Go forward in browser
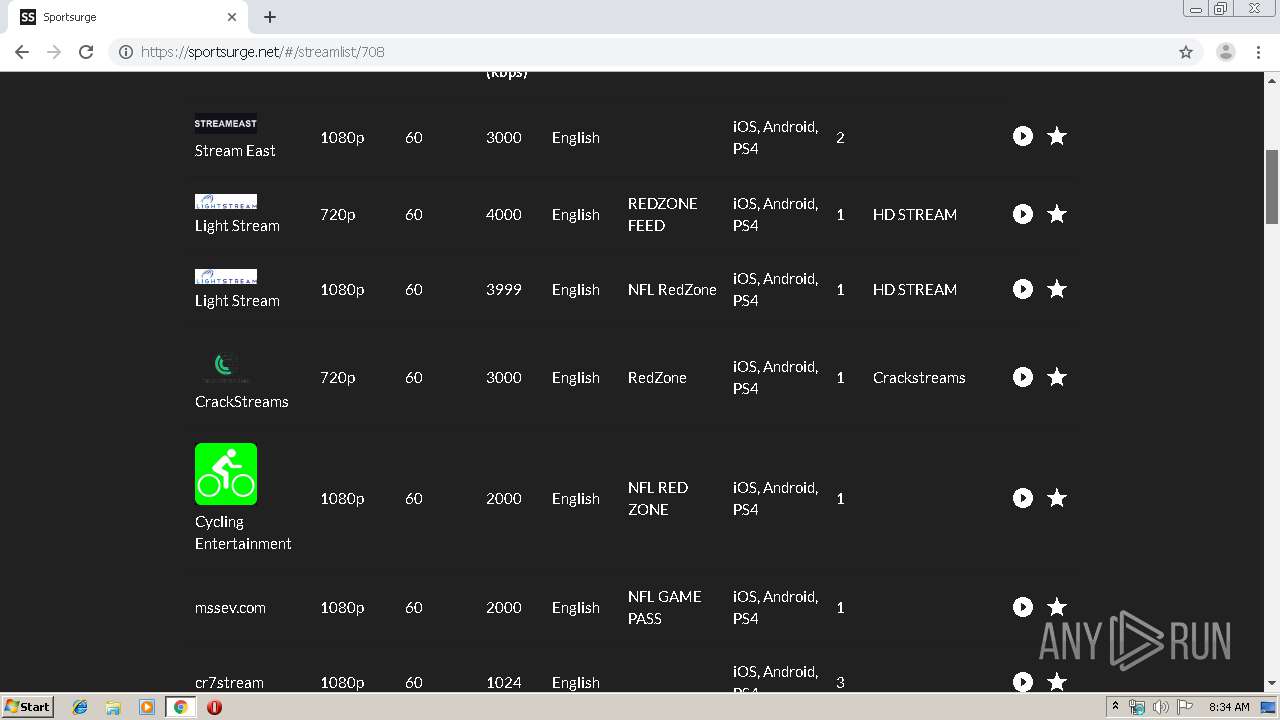This screenshot has width=1280, height=720. click(54, 52)
